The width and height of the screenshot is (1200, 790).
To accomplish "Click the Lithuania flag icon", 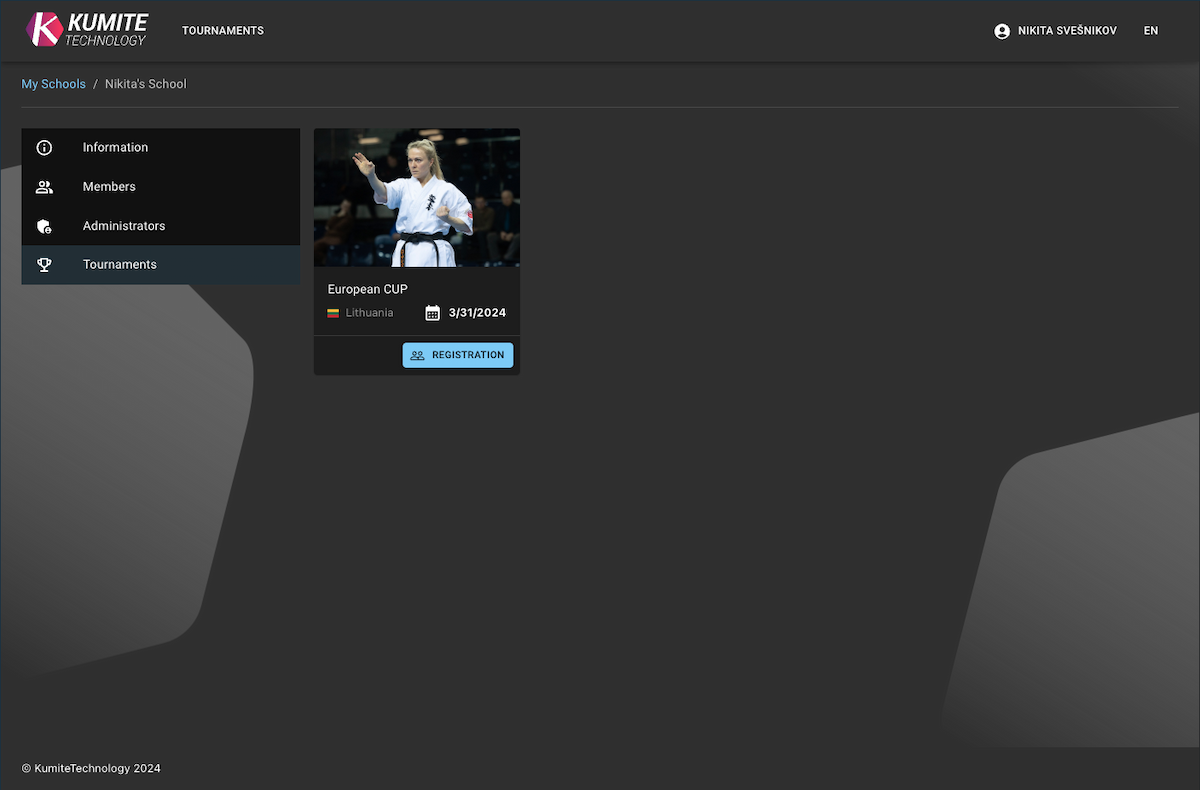I will [333, 314].
